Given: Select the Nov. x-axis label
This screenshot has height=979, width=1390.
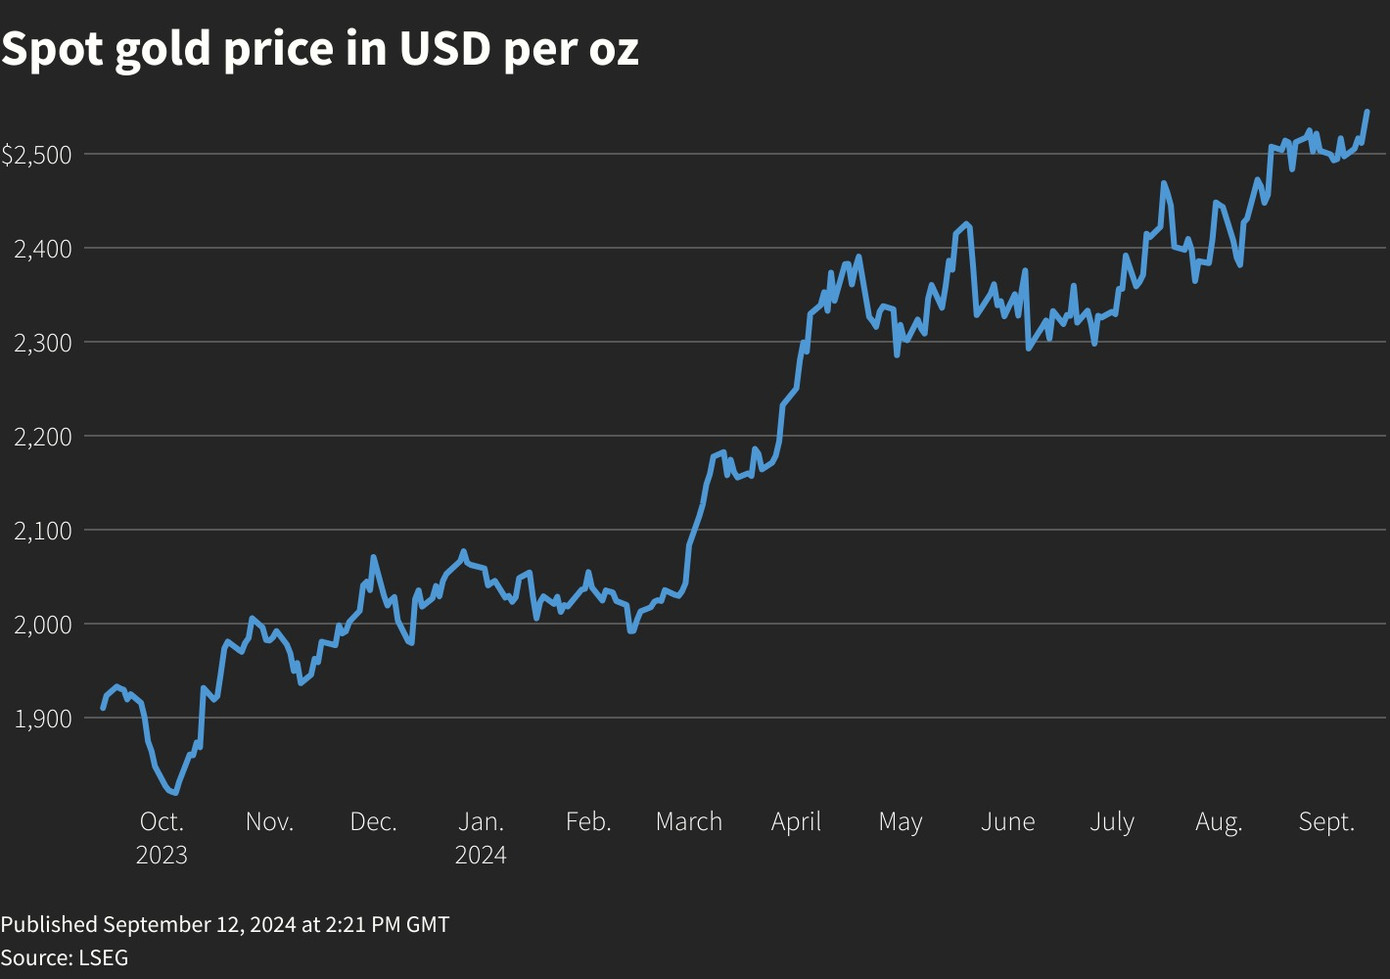Looking at the screenshot, I should pos(269,822).
